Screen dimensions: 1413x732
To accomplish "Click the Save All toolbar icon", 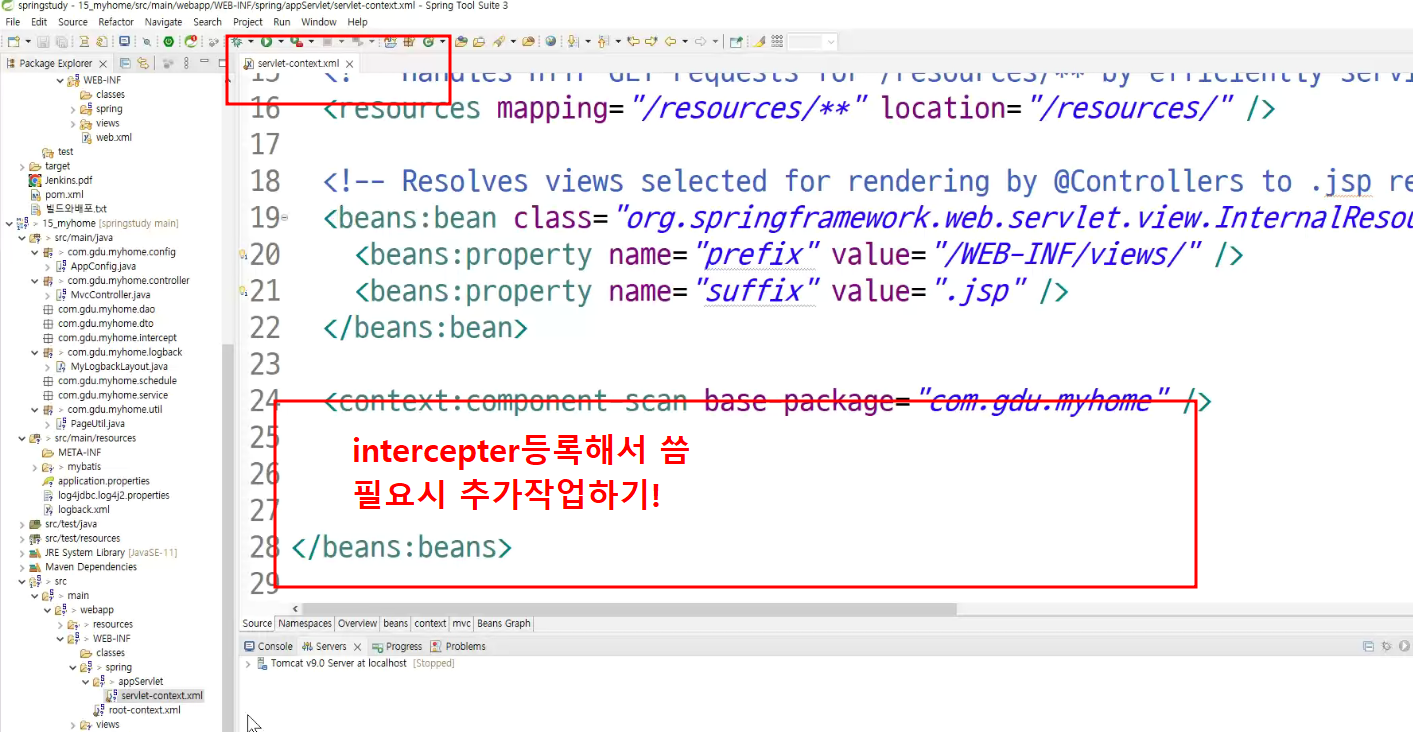I will 61,42.
